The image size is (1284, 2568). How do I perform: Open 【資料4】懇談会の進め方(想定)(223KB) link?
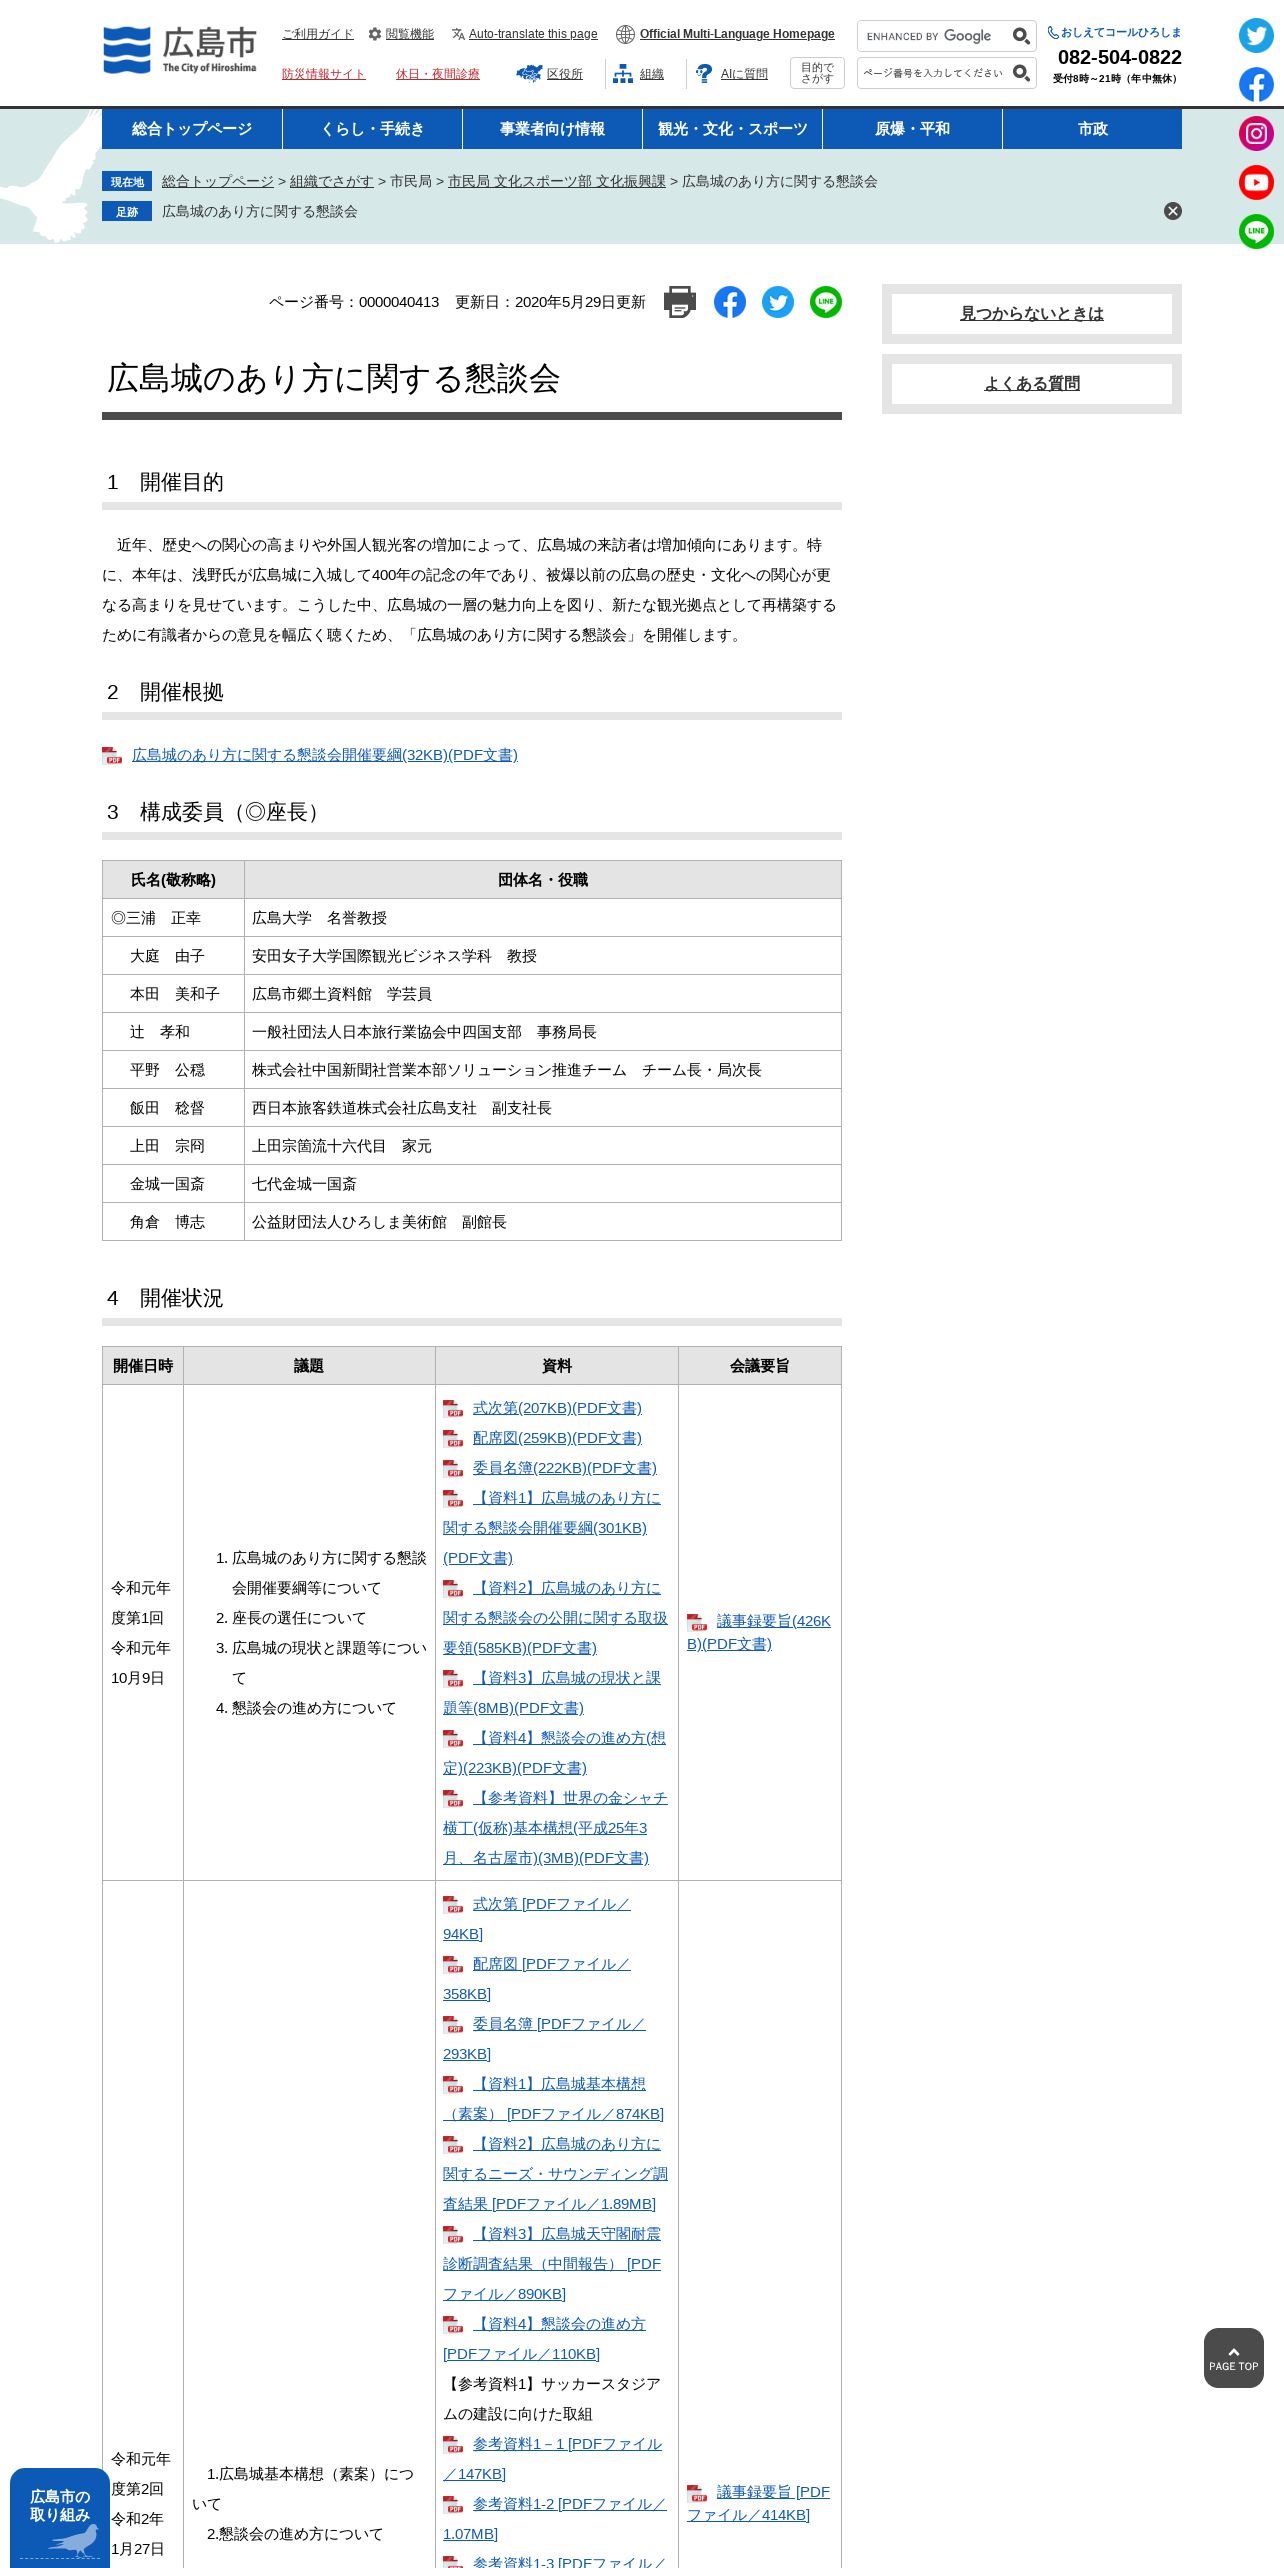[x=555, y=1753]
